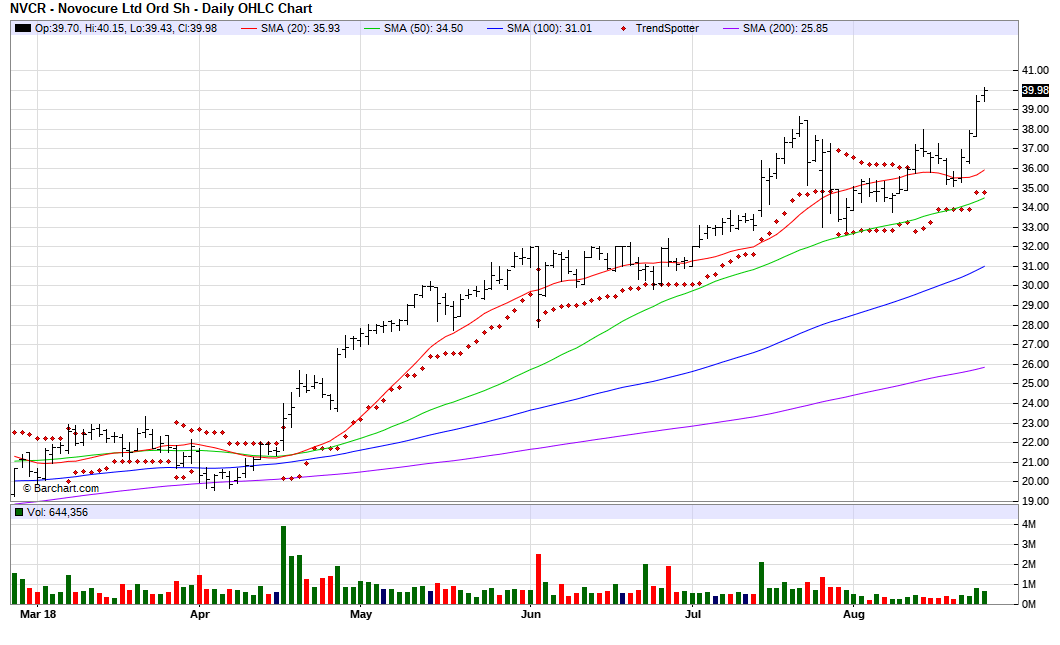
Task: Click the 36.00 price axis label
Action: coord(1036,168)
